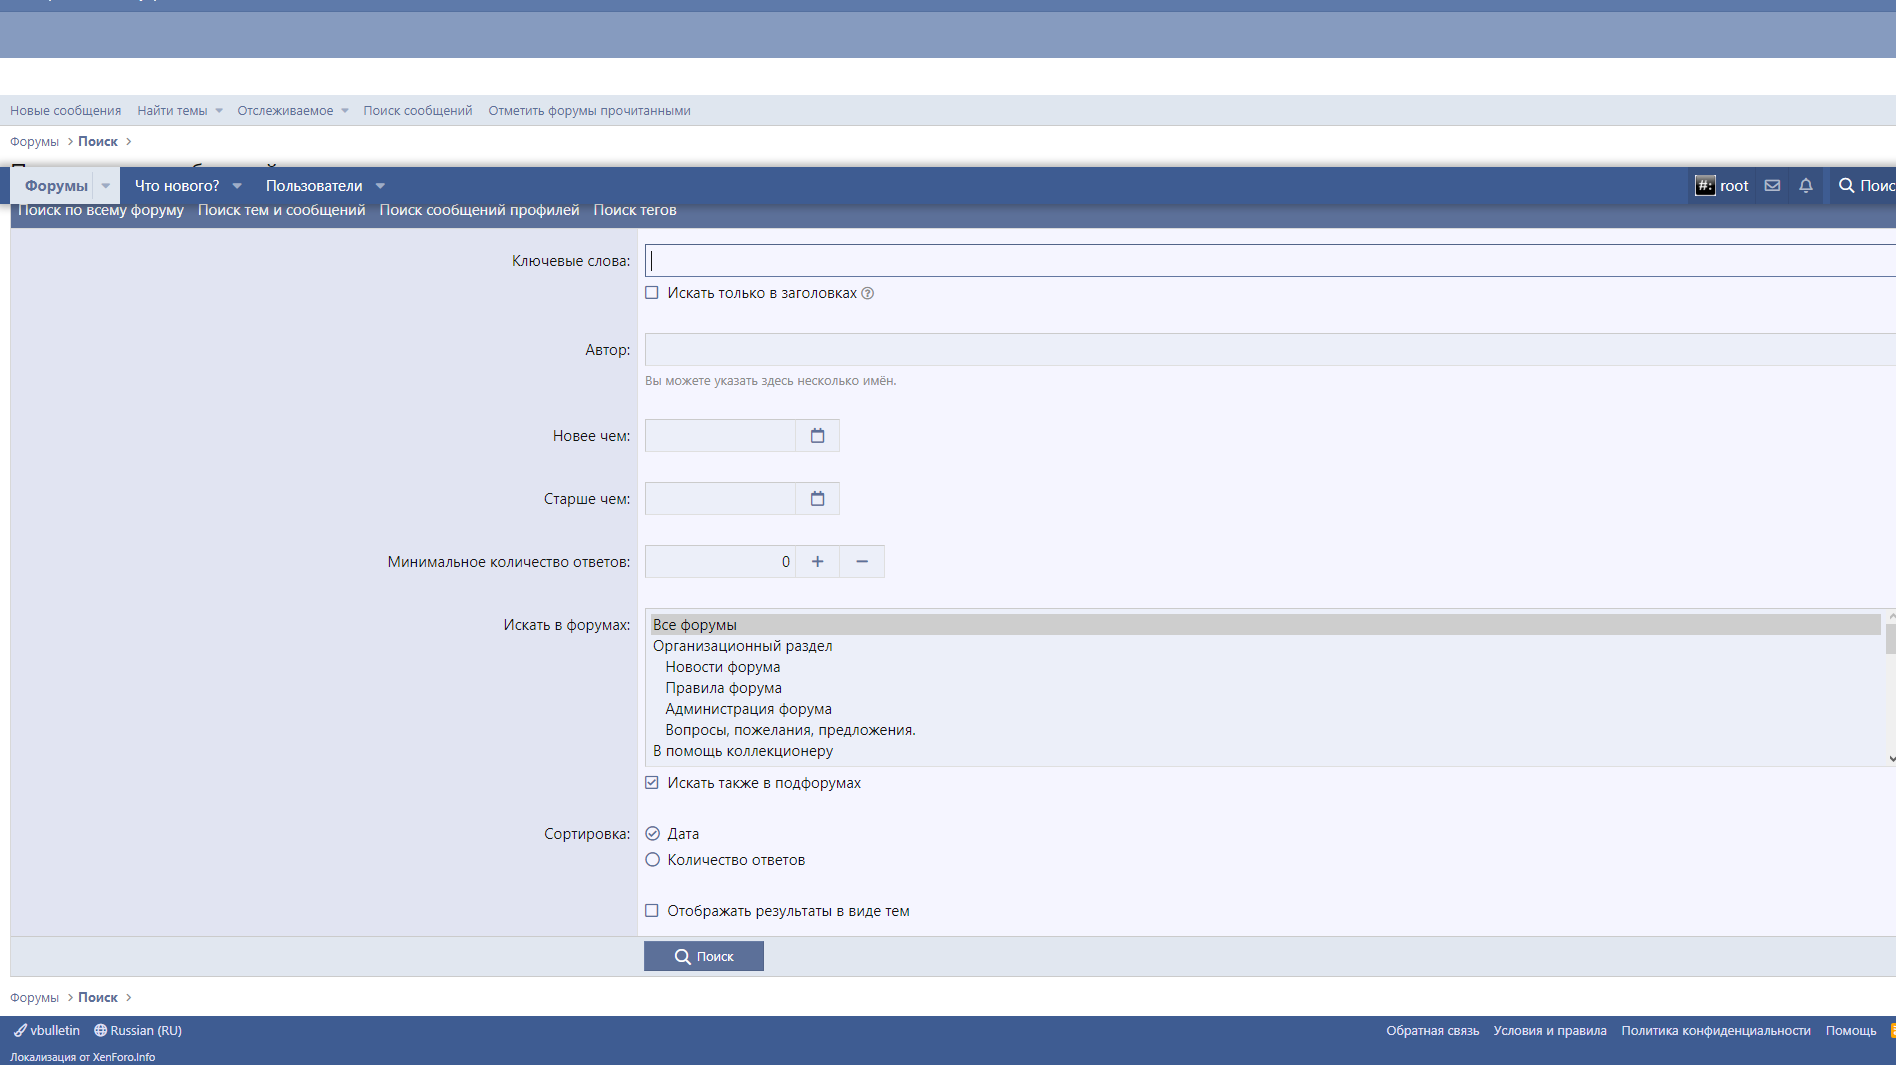Screen dimensions: 1896x1065
Task: Click the search magnifier icon
Action: coord(1847,185)
